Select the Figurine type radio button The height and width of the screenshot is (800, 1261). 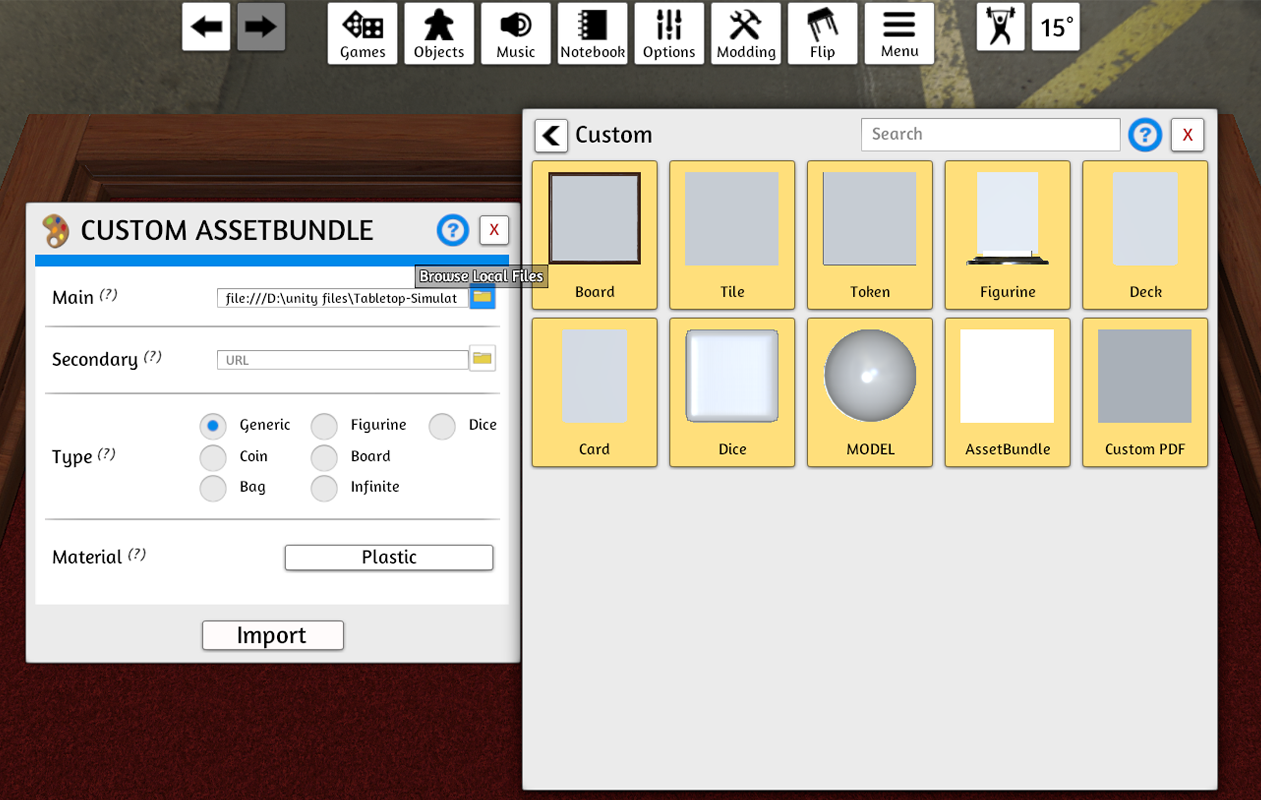coord(324,426)
